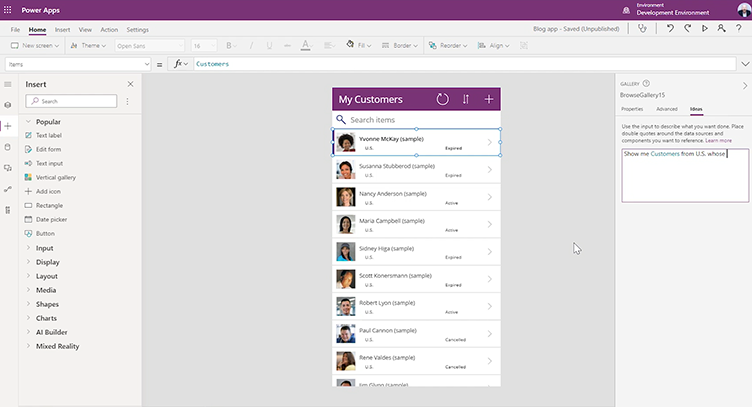Toggle italic formatting

point(251,46)
